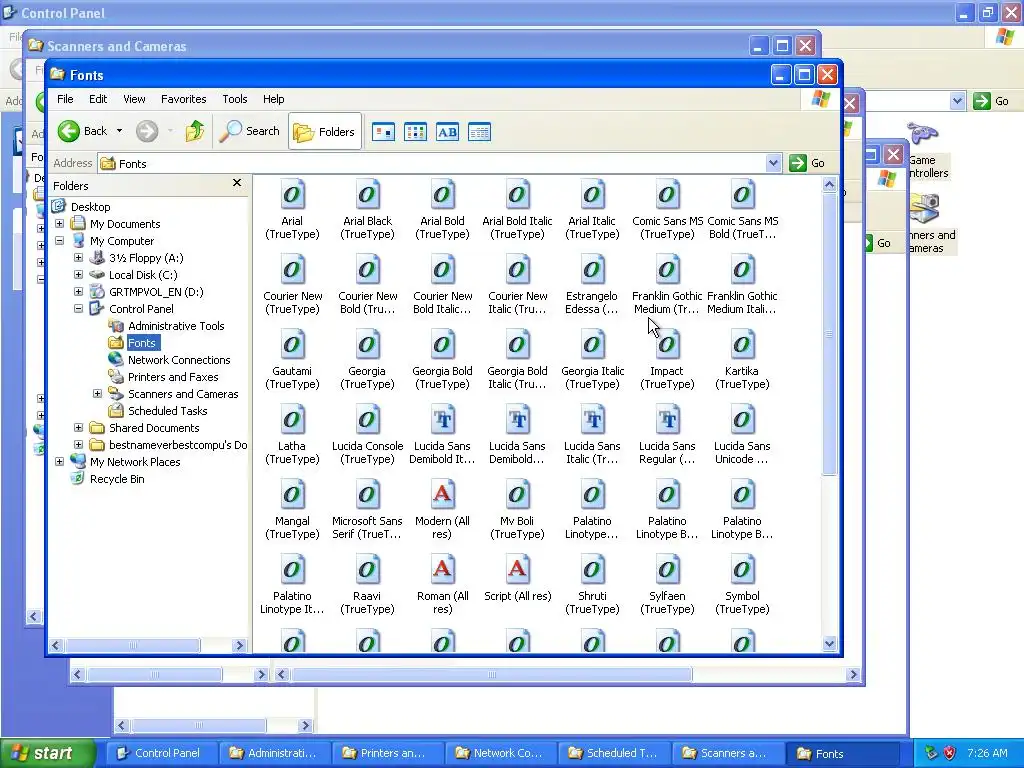
Task: Select the Script (All res) font icon
Action: 517,570
